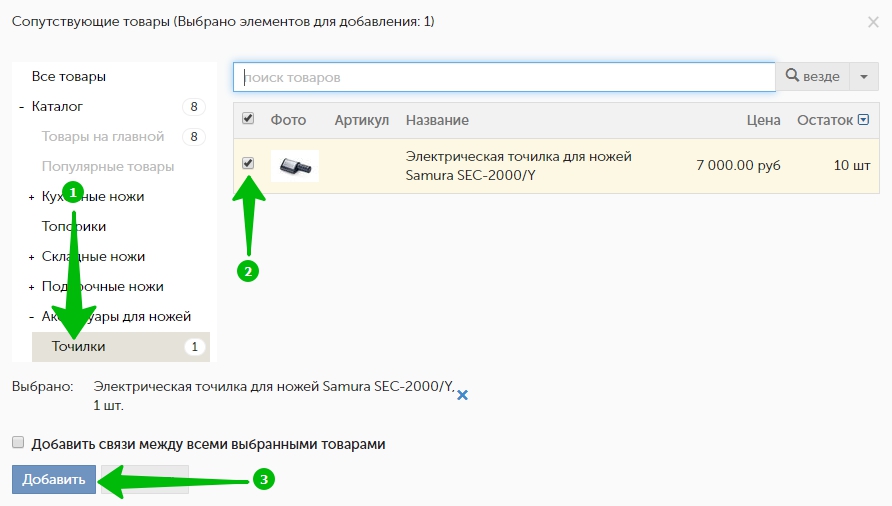Select Все товары in the category tree
Screen dimensions: 892x506
[x=69, y=77]
